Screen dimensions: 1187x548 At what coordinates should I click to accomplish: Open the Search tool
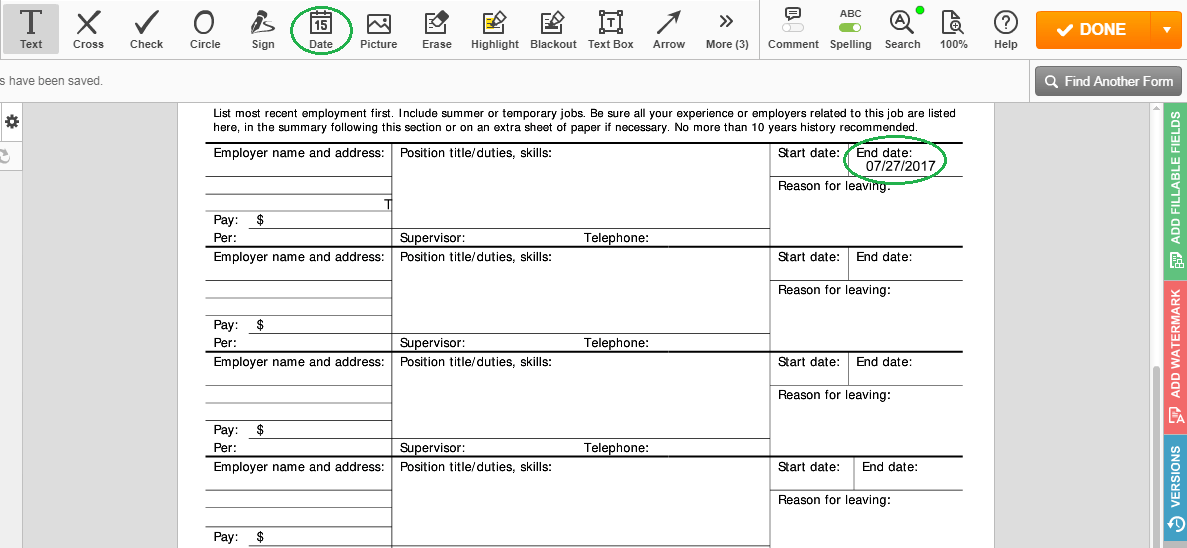click(902, 29)
